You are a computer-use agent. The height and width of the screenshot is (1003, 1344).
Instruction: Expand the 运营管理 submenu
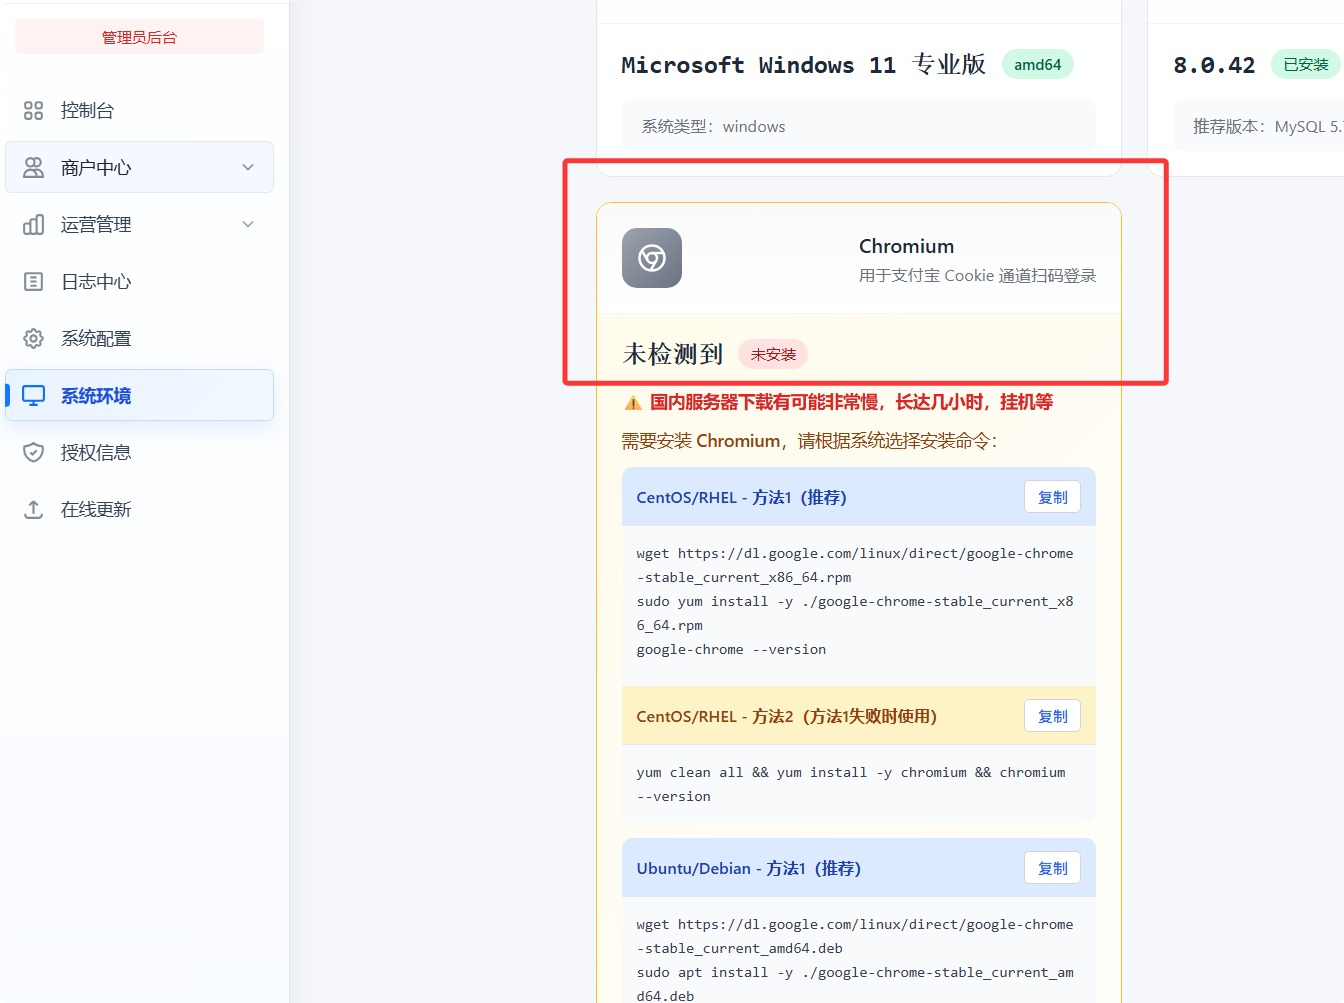coord(247,224)
